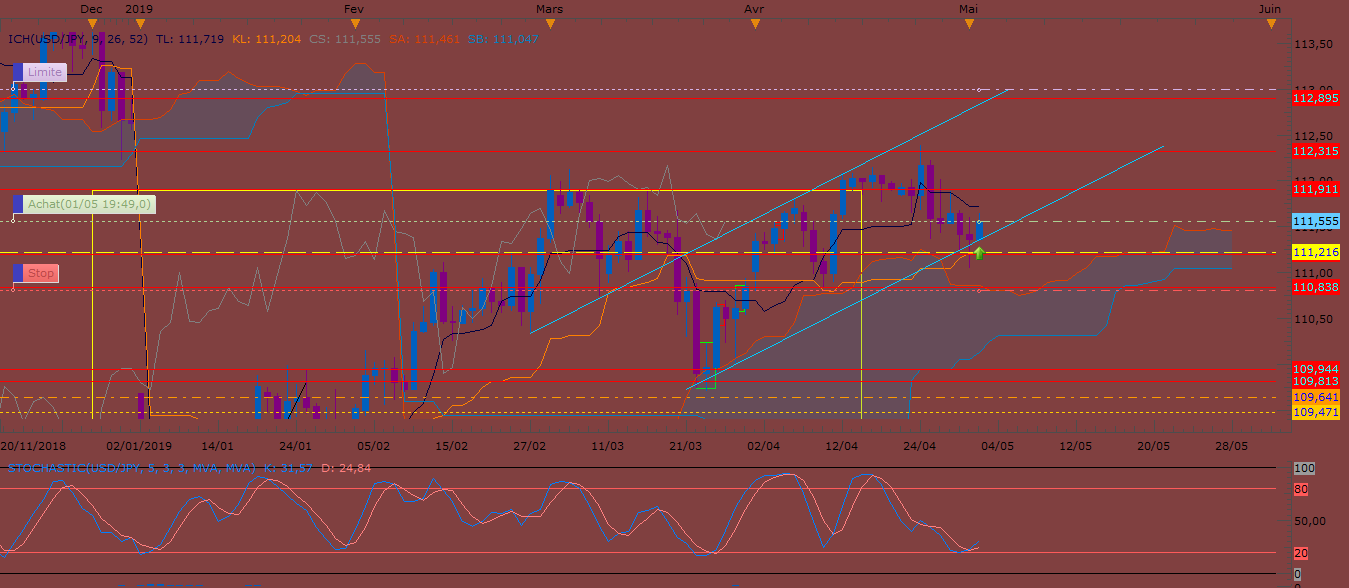Image resolution: width=1349 pixels, height=588 pixels.
Task: Click the Mai orange month marker triangle
Action: (x=968, y=24)
